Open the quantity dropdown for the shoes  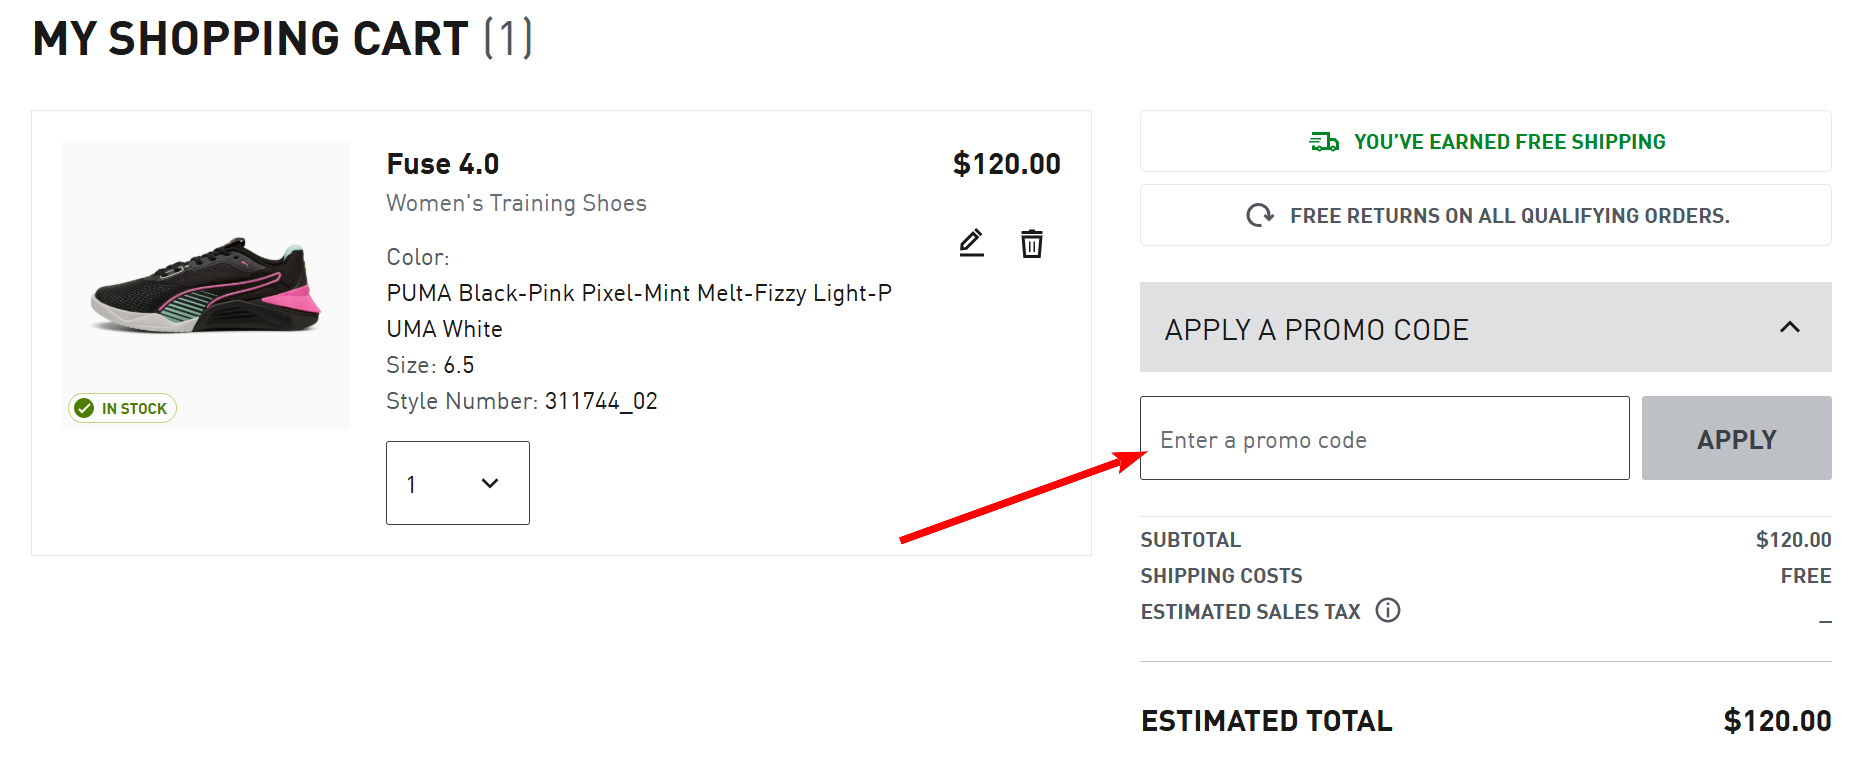[457, 483]
